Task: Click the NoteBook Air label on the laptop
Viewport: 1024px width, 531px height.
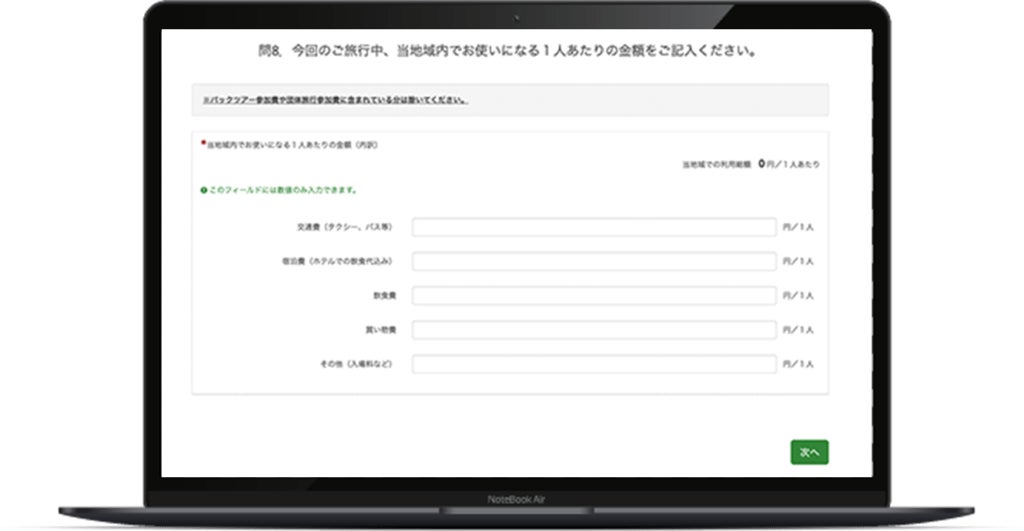Action: click(516, 499)
